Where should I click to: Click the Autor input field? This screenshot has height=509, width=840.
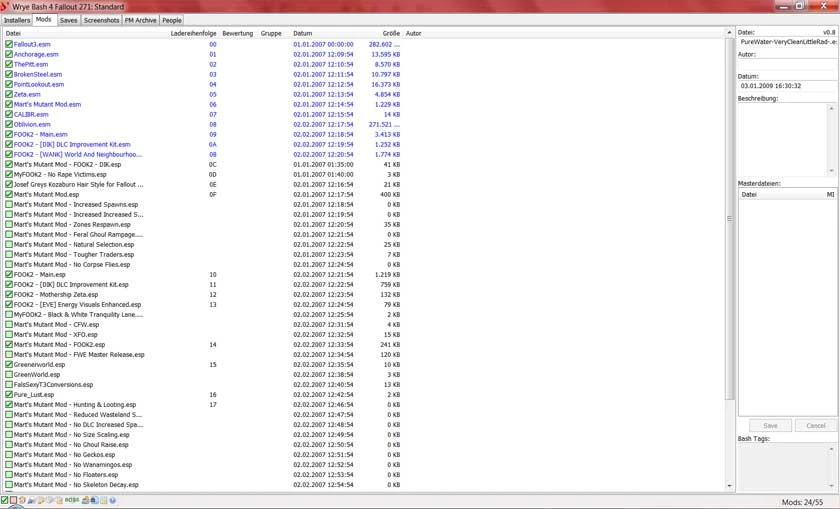pos(787,64)
